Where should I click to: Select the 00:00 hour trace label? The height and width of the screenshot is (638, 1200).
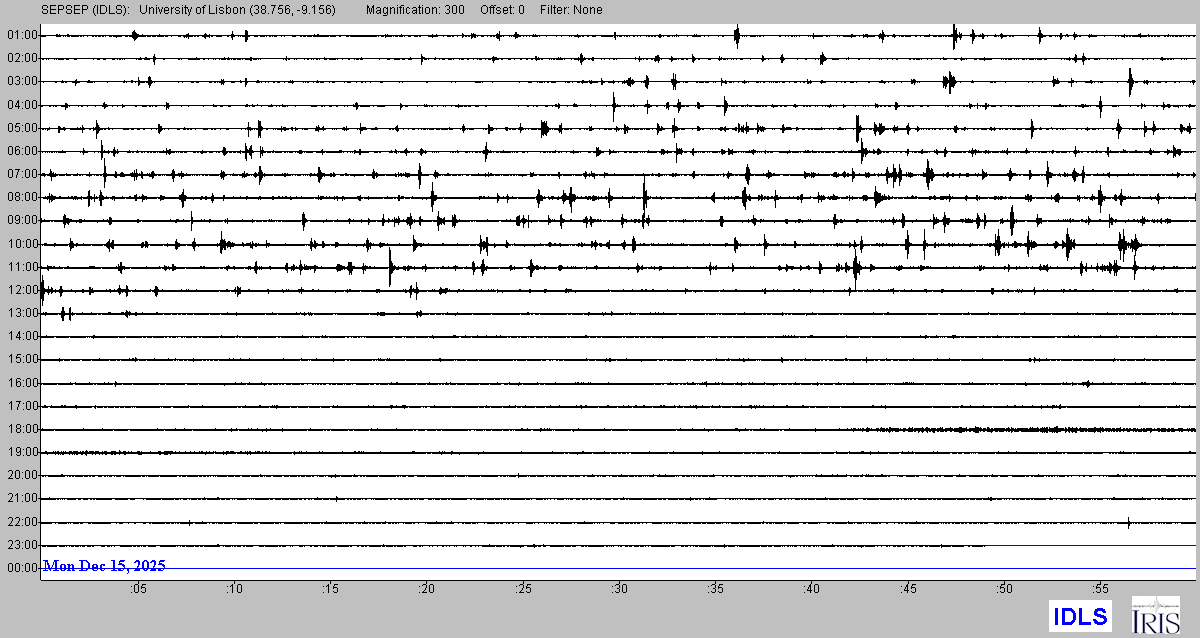(21, 568)
